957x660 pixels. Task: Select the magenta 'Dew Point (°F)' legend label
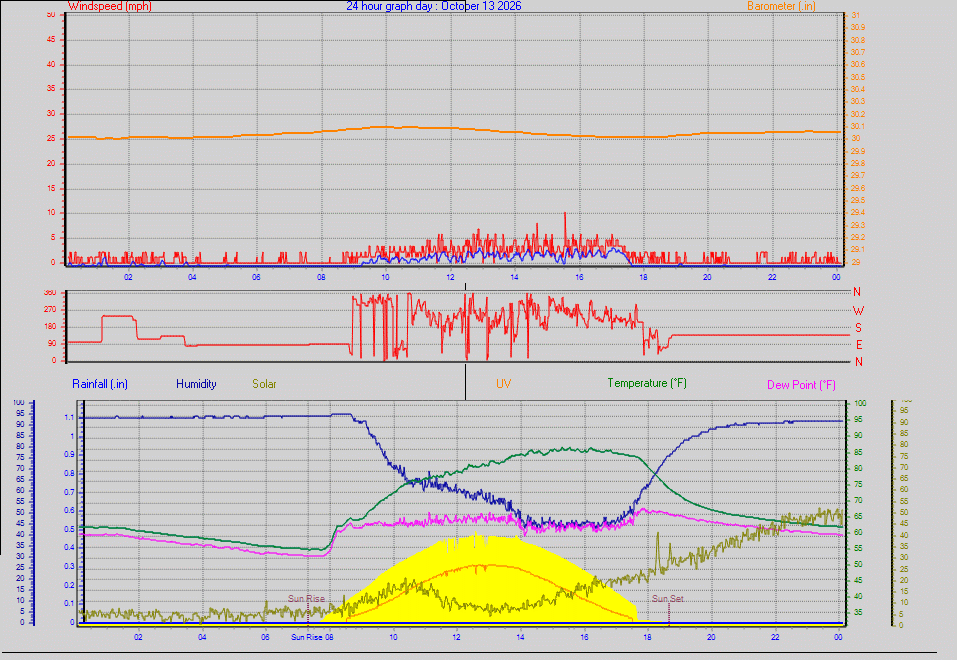[x=801, y=385]
